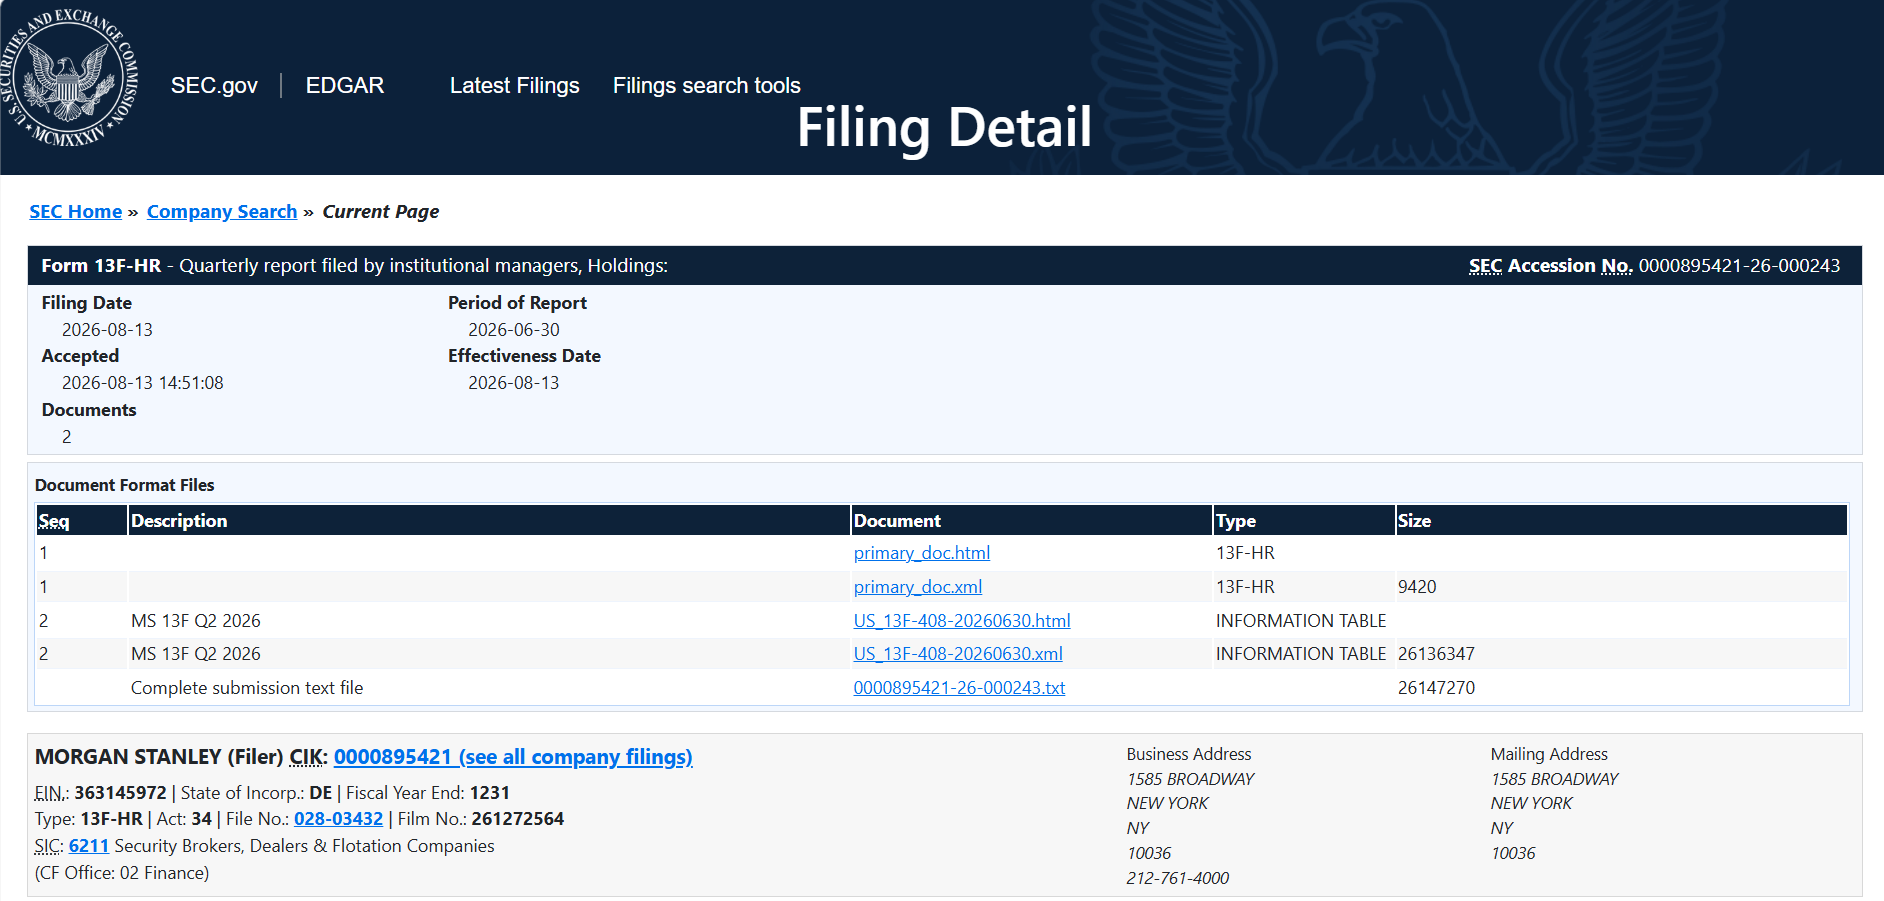This screenshot has height=901, width=1884.
Task: Click 13F-HR type in primary_doc.xml row
Action: click(x=1245, y=587)
